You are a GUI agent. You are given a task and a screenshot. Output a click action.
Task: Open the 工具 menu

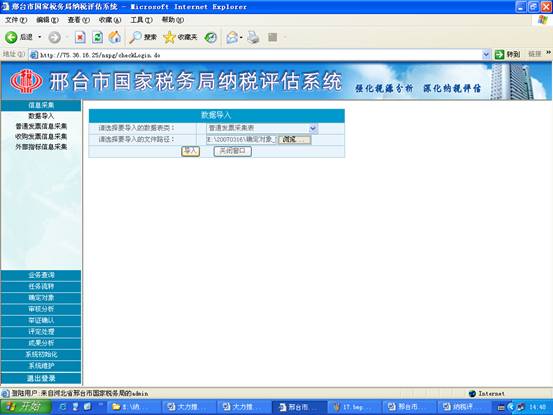pyautogui.click(x=141, y=20)
